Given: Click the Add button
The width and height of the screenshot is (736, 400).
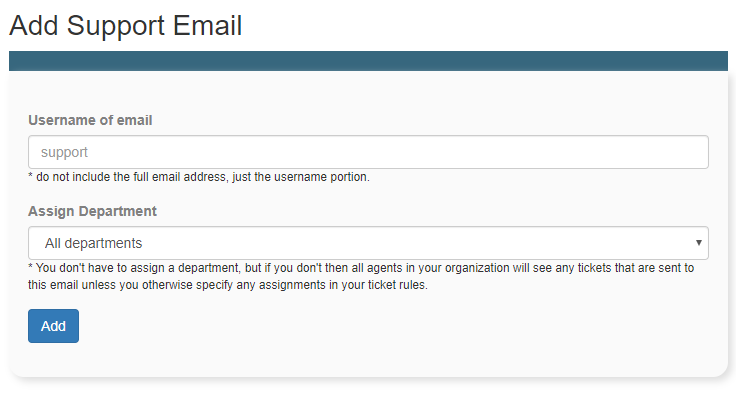Looking at the screenshot, I should click(x=53, y=326).
